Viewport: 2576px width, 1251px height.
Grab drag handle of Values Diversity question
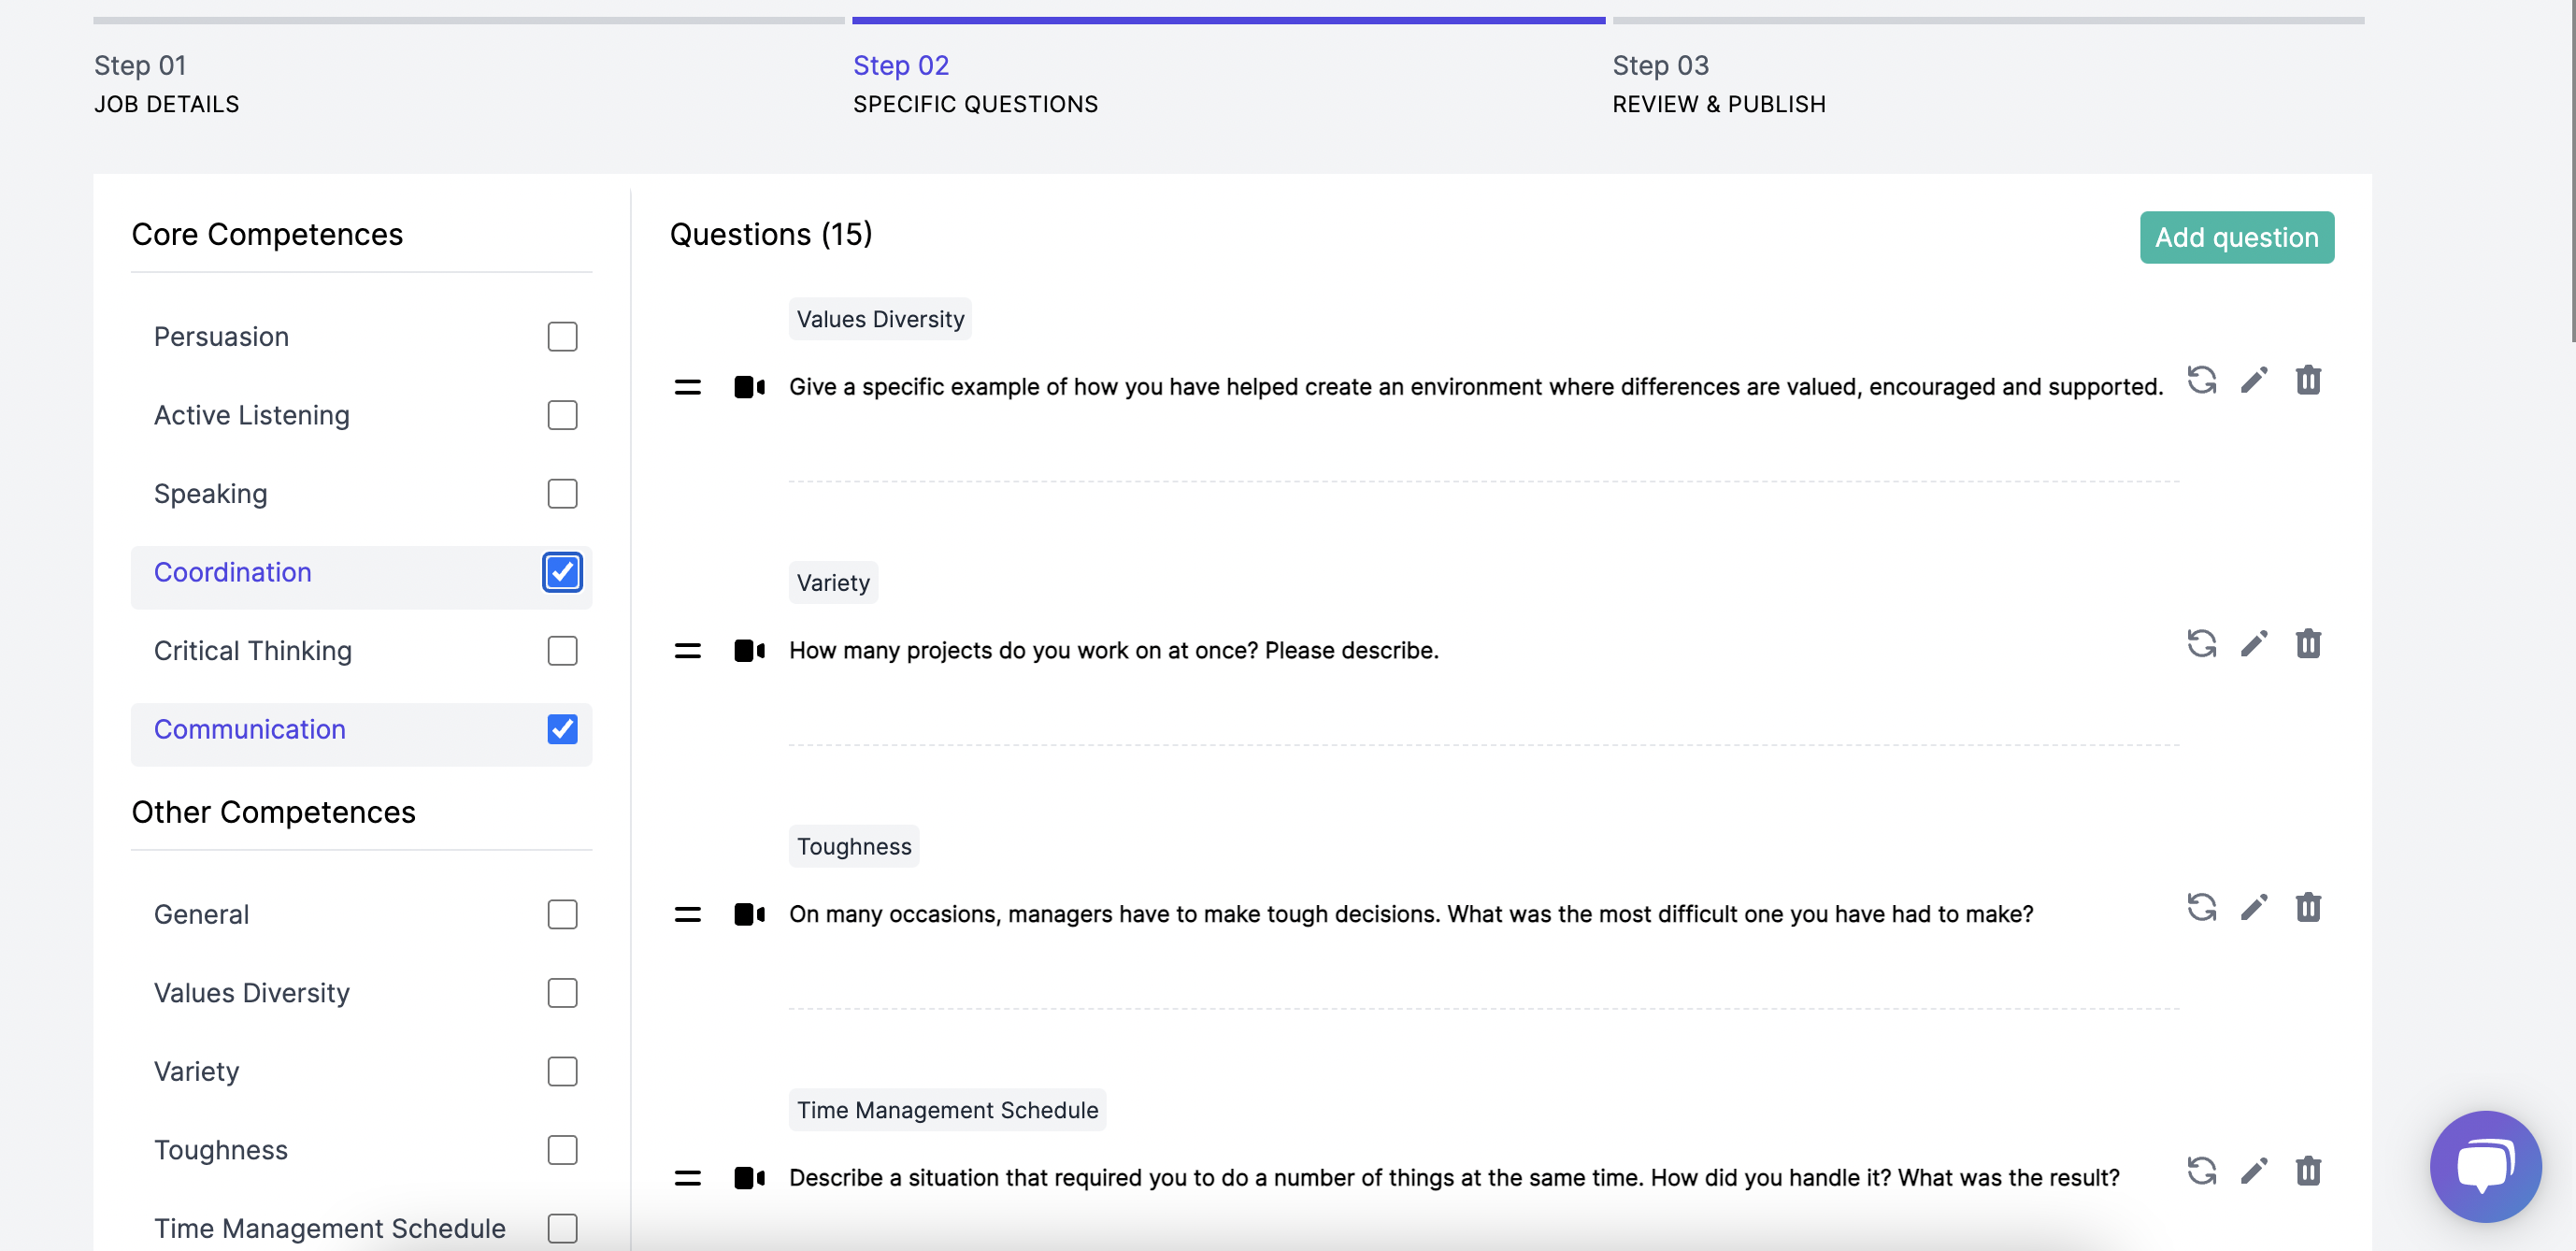pyautogui.click(x=688, y=387)
